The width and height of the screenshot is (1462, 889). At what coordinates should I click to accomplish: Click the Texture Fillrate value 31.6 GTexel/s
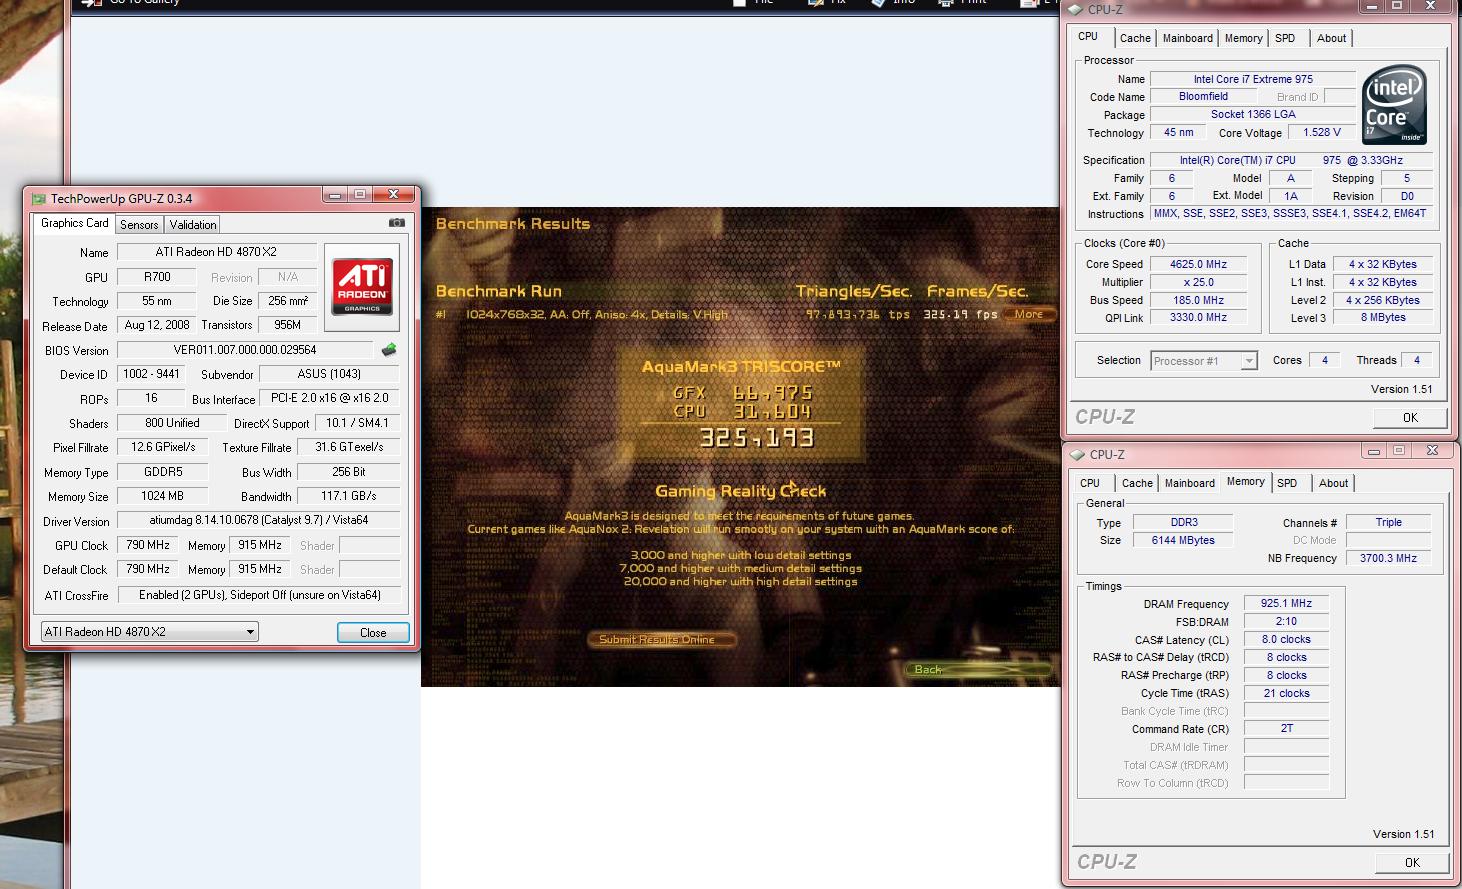pos(349,447)
